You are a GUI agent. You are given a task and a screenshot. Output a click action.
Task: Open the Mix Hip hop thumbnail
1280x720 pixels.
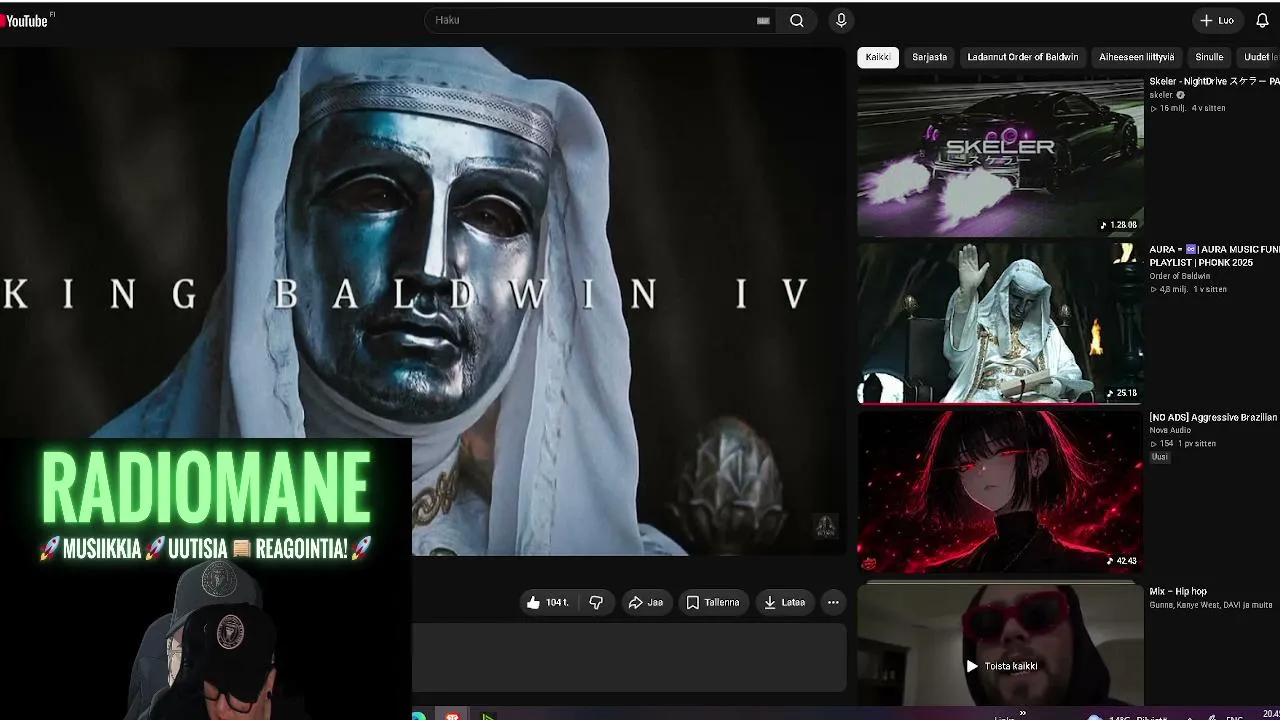tap(1000, 645)
